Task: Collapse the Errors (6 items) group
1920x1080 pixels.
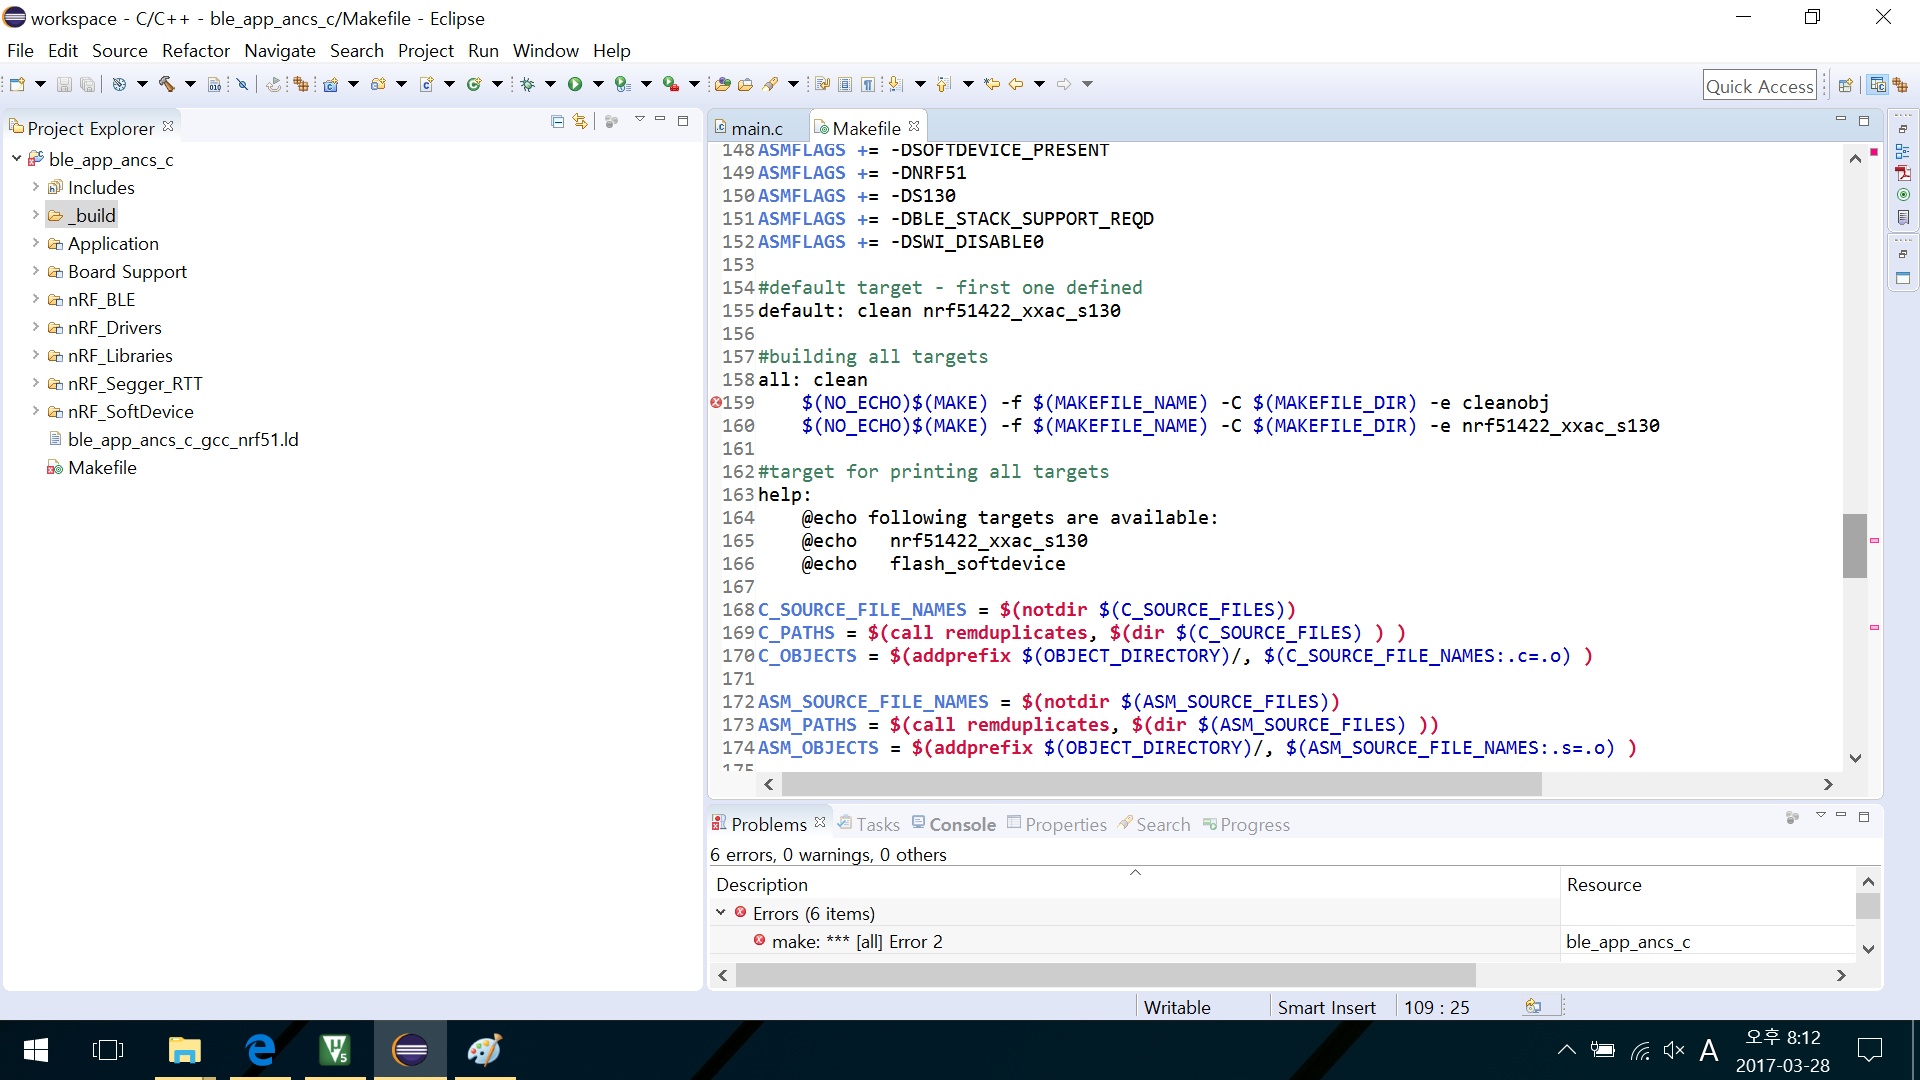Action: (x=720, y=913)
